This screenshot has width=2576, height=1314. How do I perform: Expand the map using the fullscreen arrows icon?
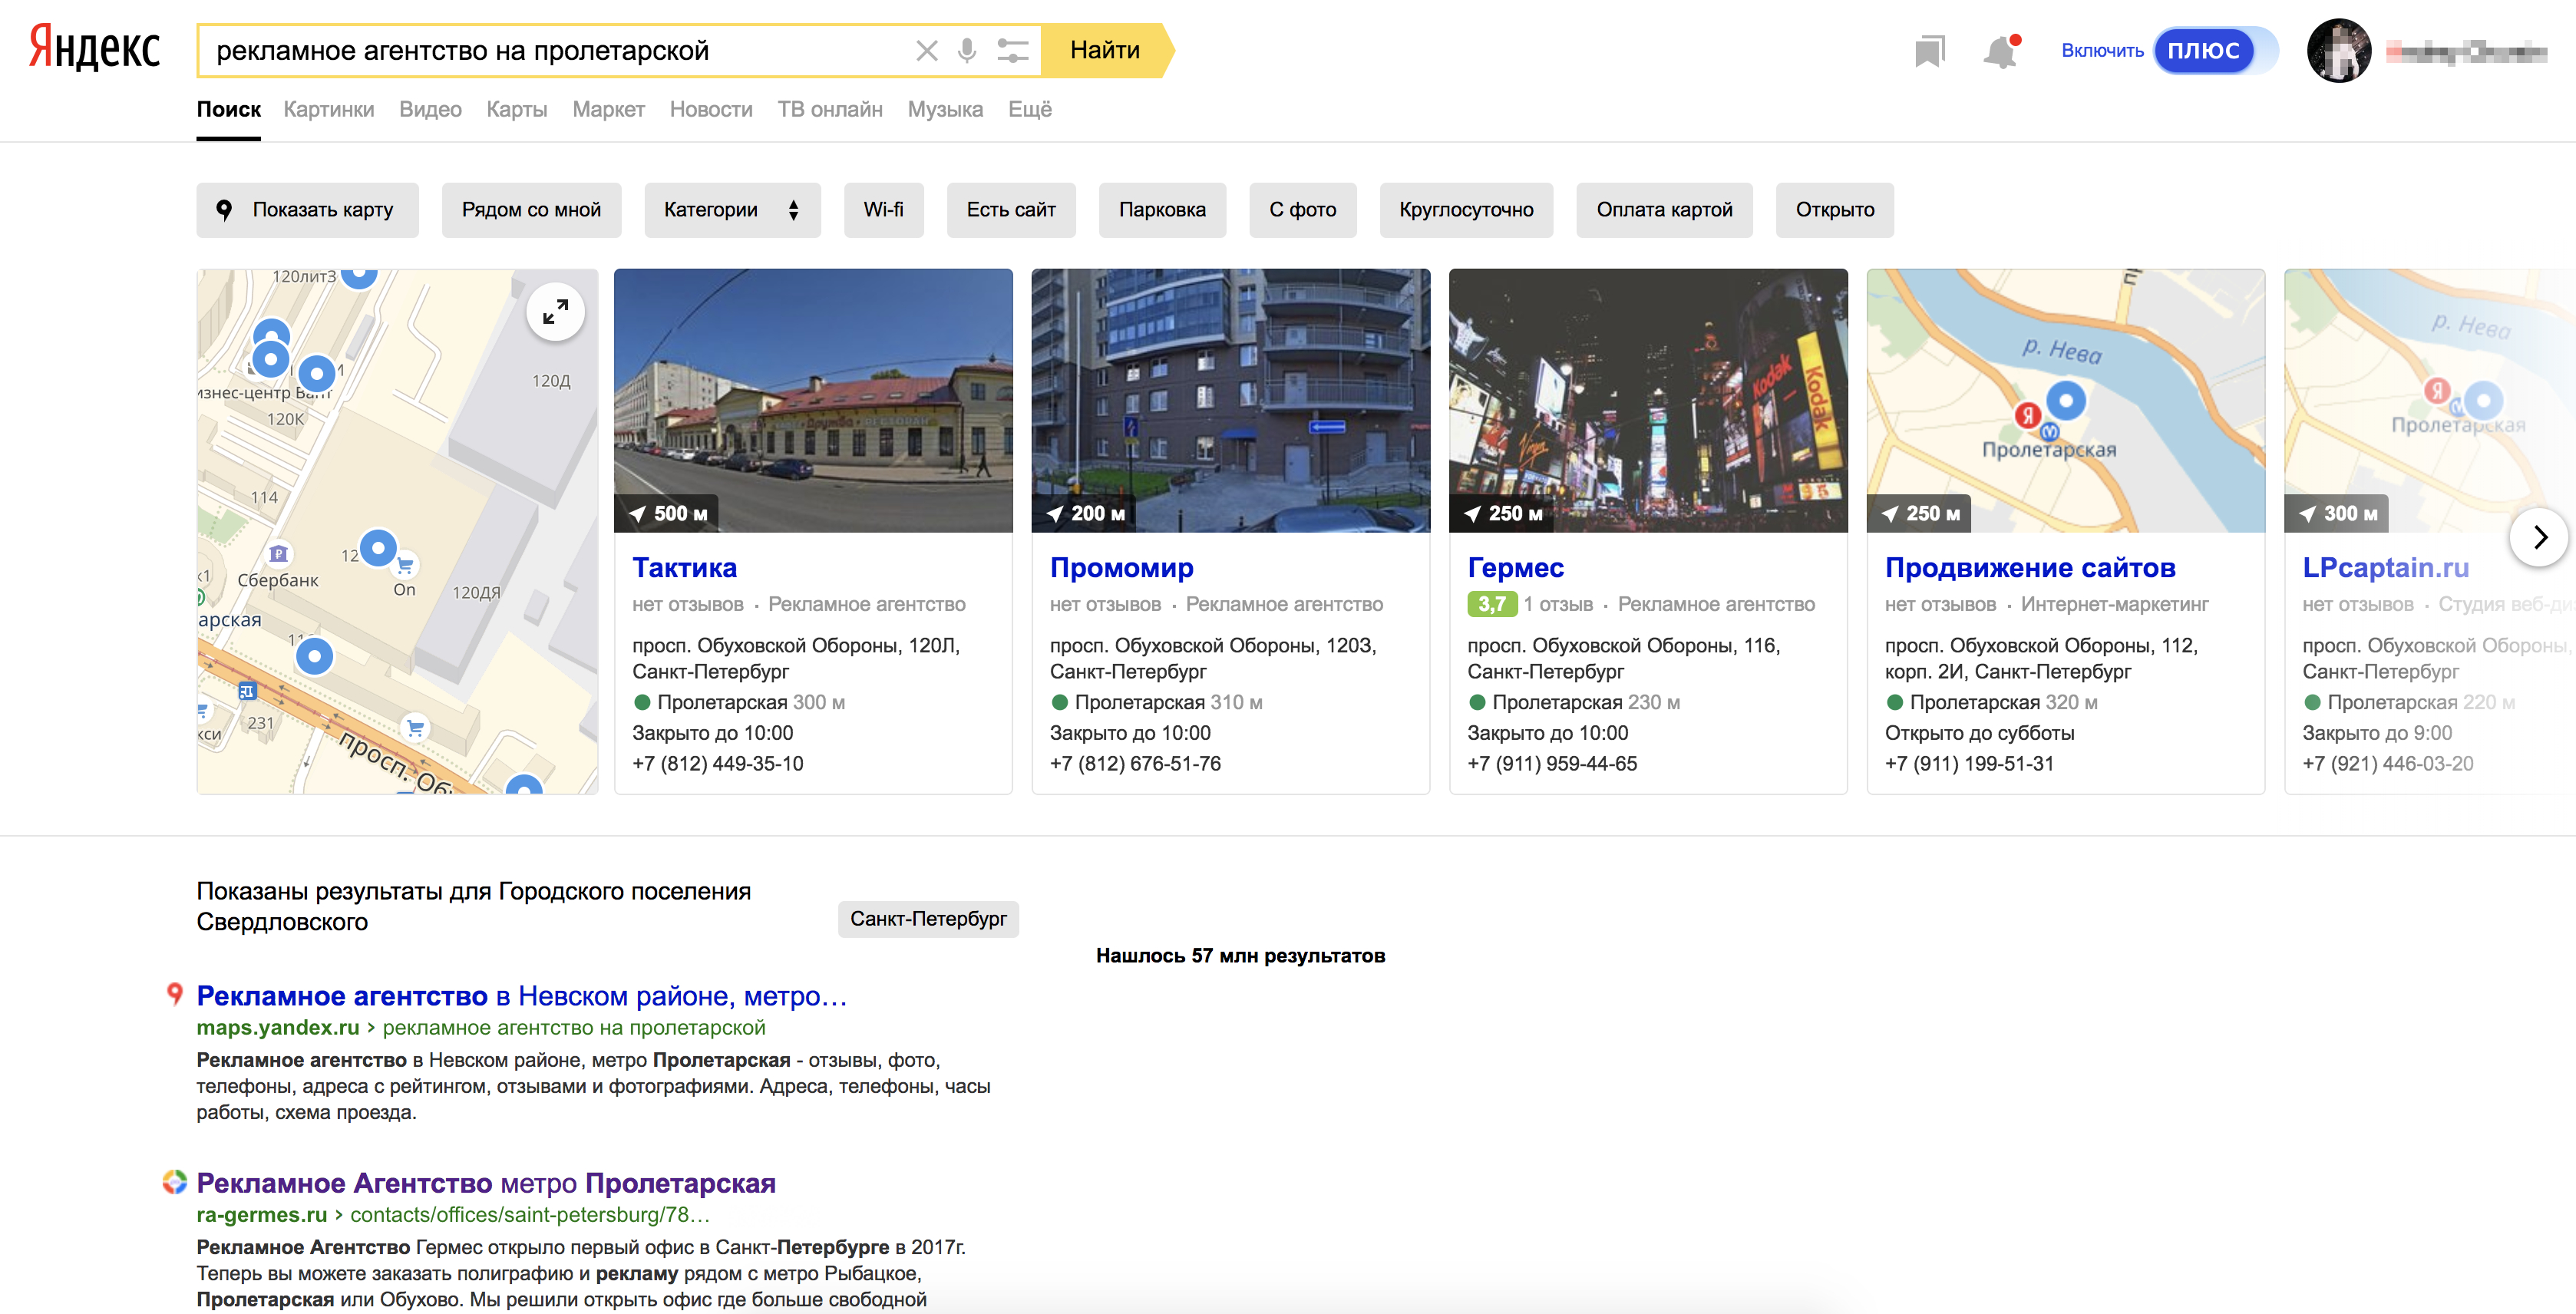click(x=556, y=311)
